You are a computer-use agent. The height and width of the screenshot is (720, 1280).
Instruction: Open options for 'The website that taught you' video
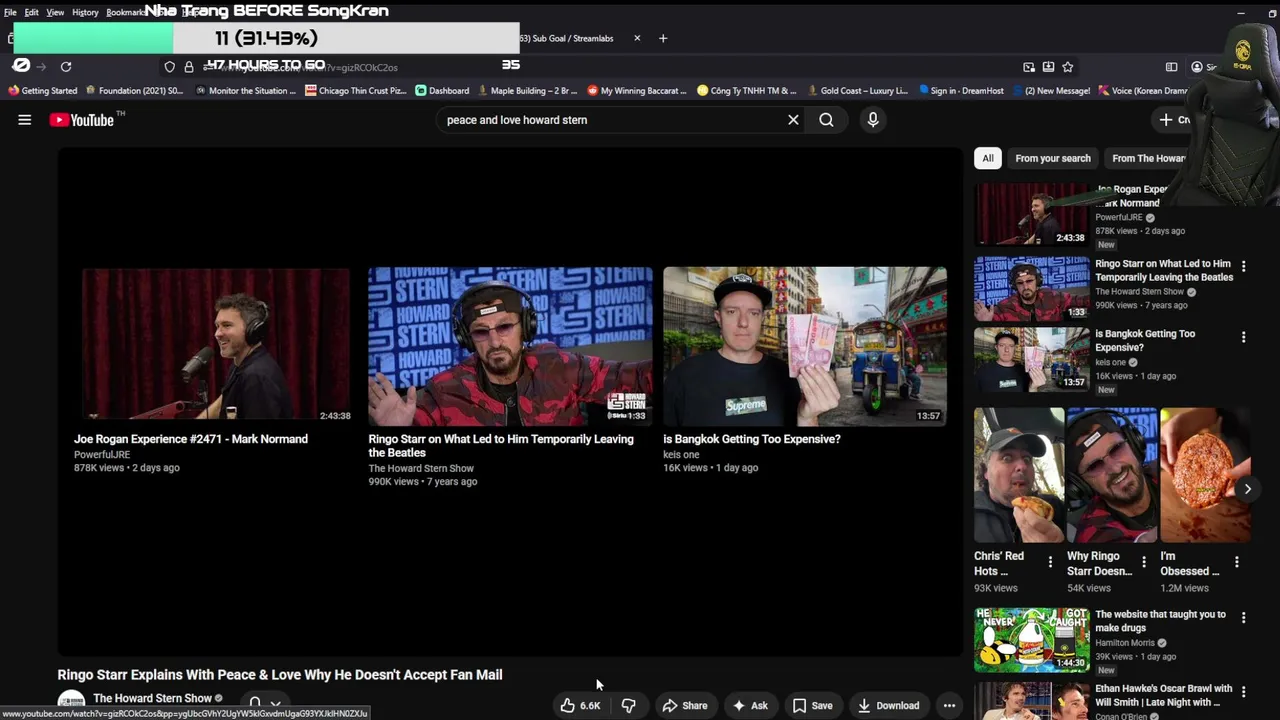[1243, 618]
